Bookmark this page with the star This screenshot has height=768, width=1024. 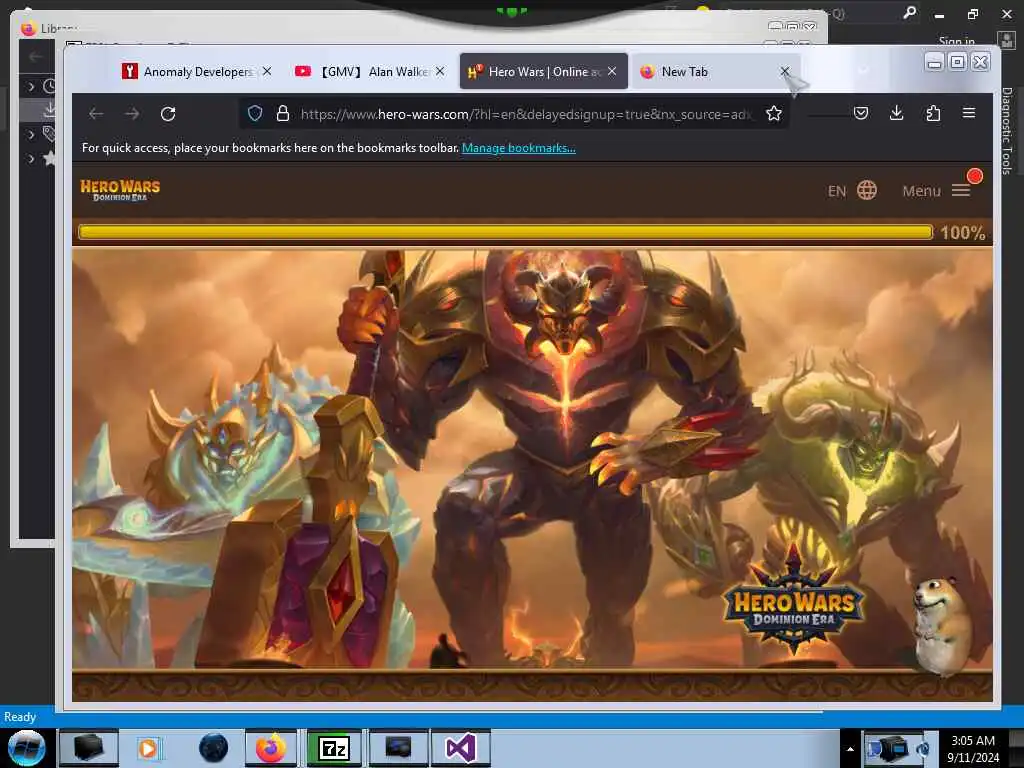pos(774,114)
